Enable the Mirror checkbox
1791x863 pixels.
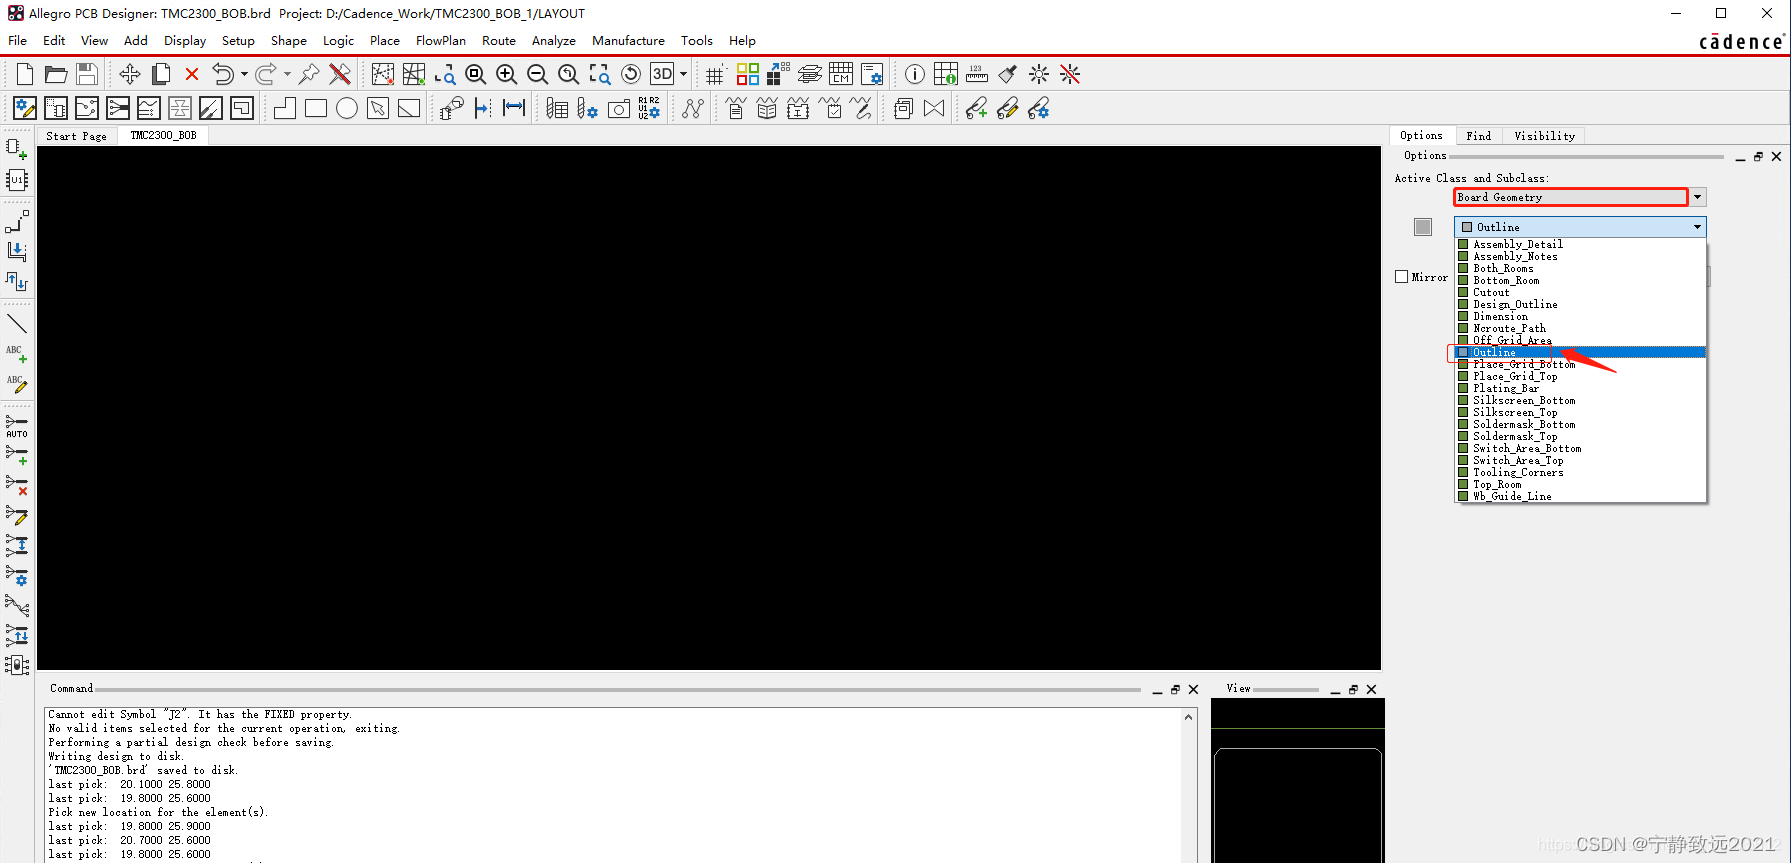coord(1401,277)
